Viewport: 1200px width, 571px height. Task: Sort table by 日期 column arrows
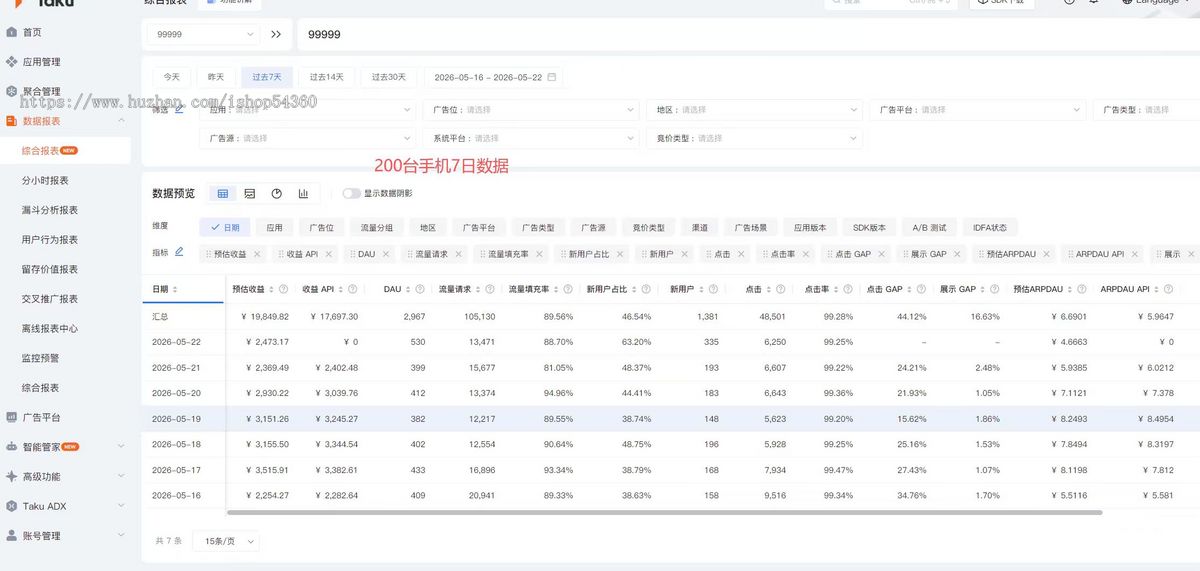coord(176,289)
